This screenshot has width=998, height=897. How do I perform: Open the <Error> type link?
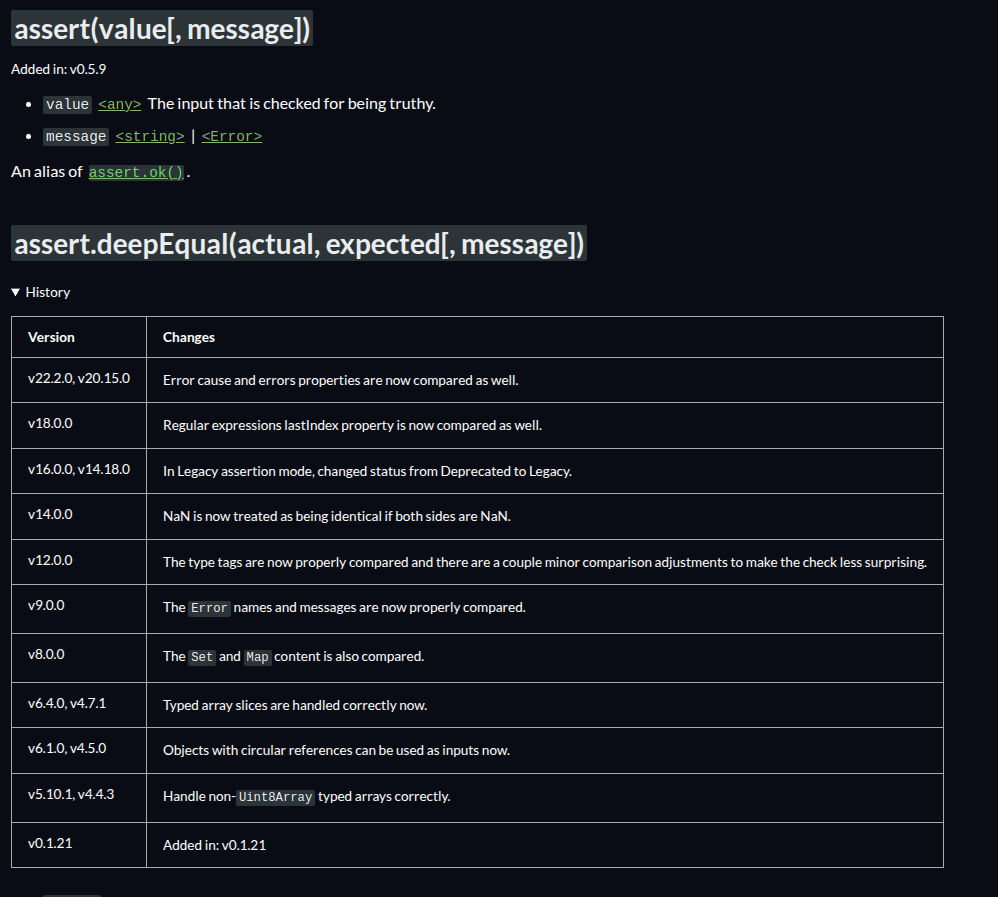[x=232, y=137]
